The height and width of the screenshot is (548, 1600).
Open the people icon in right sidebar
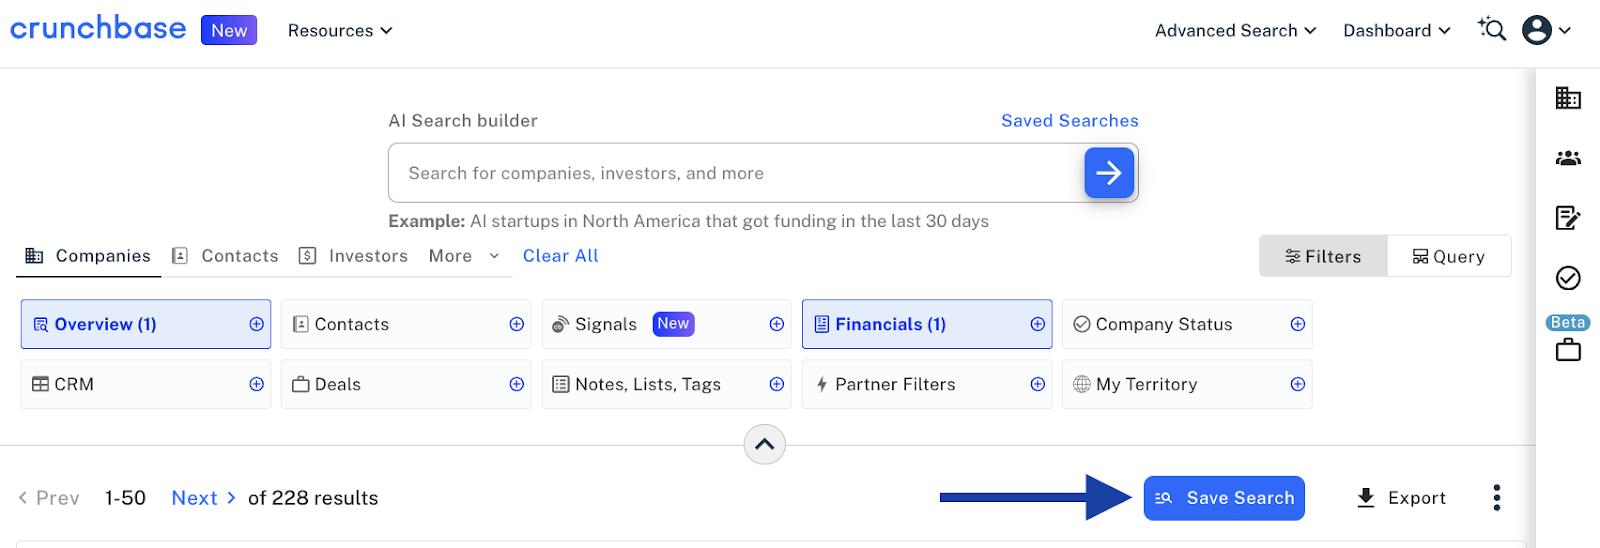(1568, 158)
